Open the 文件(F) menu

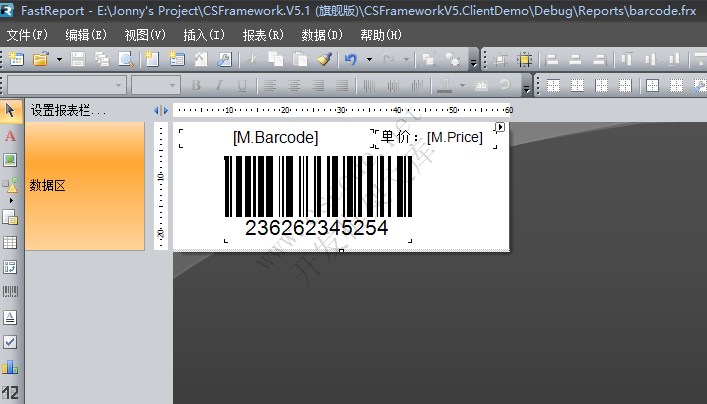coord(27,35)
